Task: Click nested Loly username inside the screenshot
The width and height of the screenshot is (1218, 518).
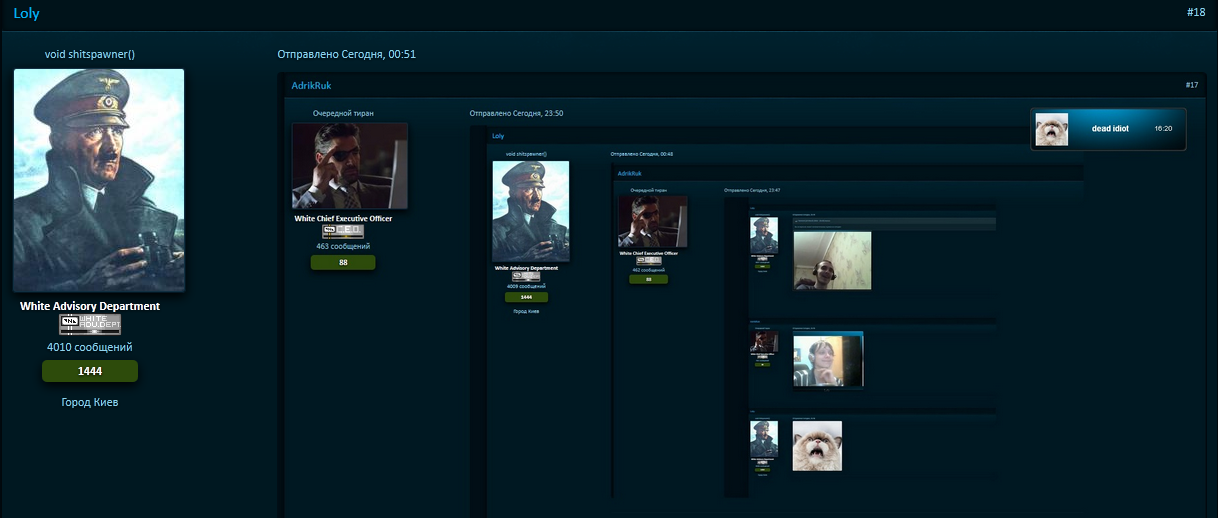Action: (498, 136)
